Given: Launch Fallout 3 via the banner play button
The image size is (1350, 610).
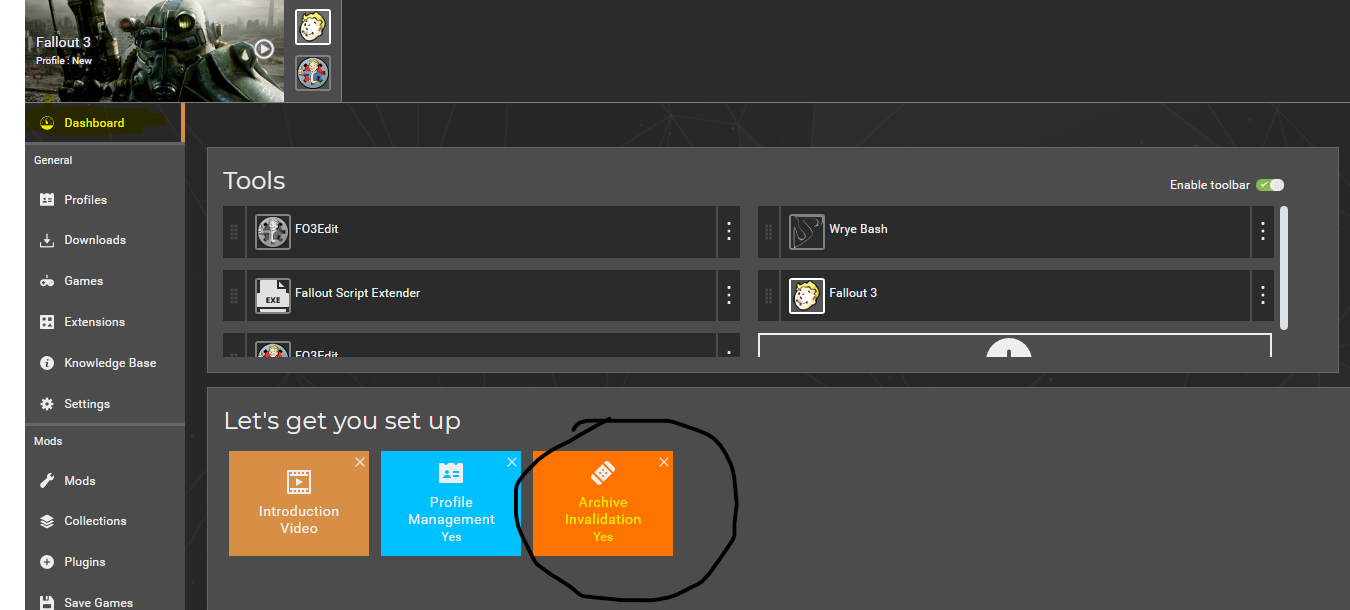Looking at the screenshot, I should (x=264, y=48).
